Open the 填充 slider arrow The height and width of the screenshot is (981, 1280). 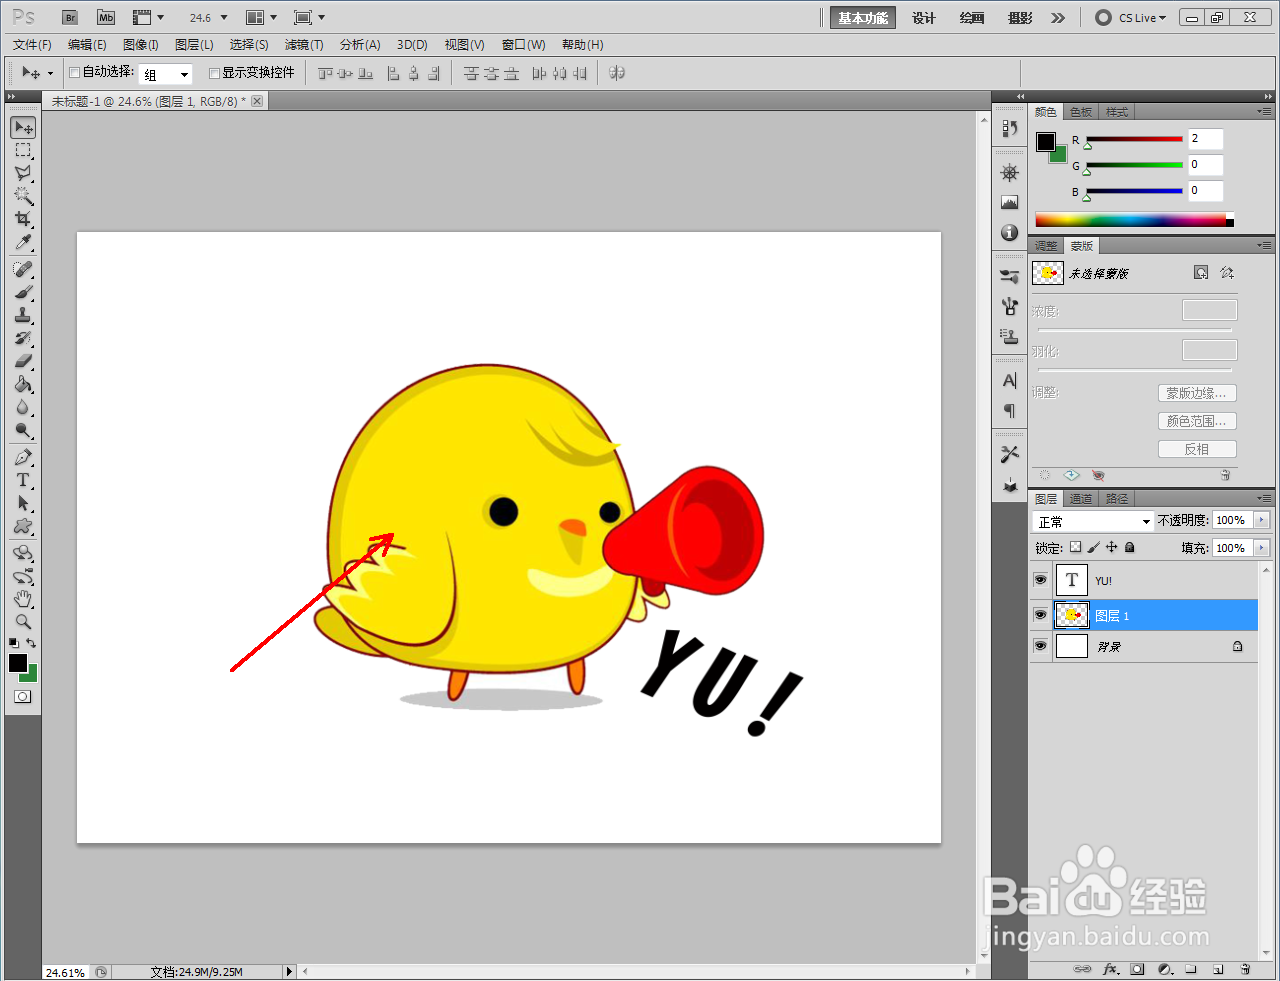(x=1261, y=548)
